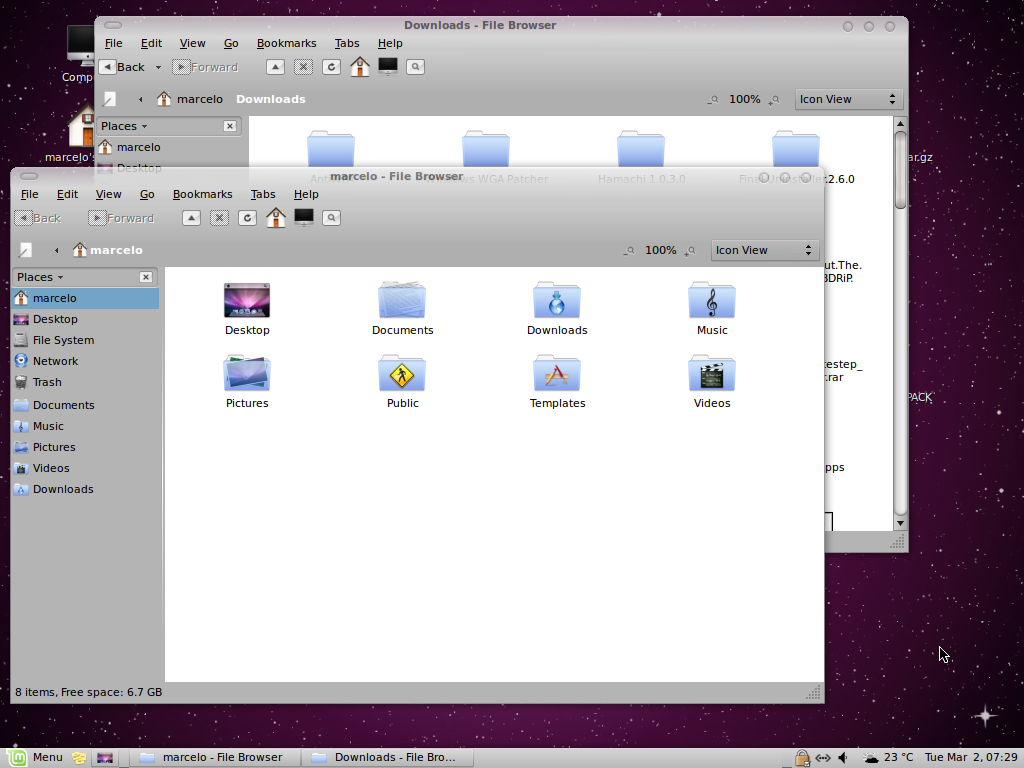Image resolution: width=1024 pixels, height=768 pixels.
Task: Click the Reload icon in the marcelo window toolbar
Action: pos(248,218)
